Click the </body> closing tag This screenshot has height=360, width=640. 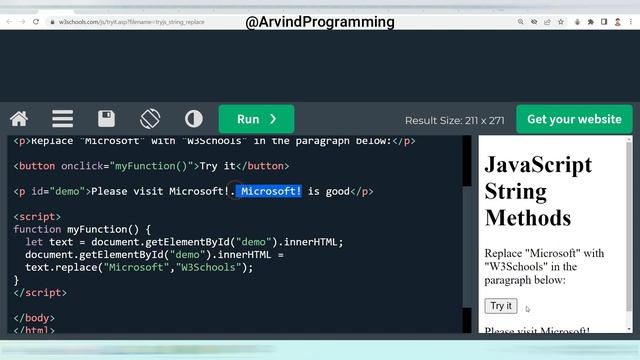tap(34, 318)
